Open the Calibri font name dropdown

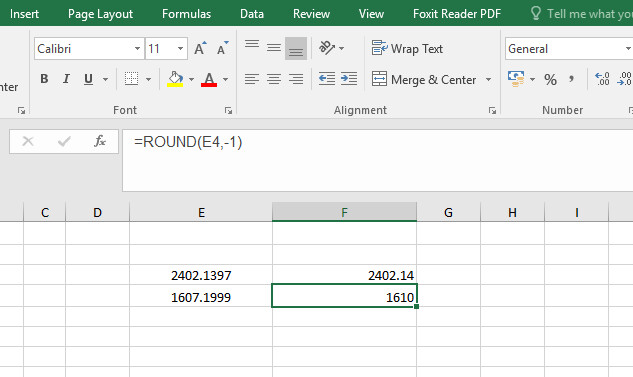coord(137,49)
